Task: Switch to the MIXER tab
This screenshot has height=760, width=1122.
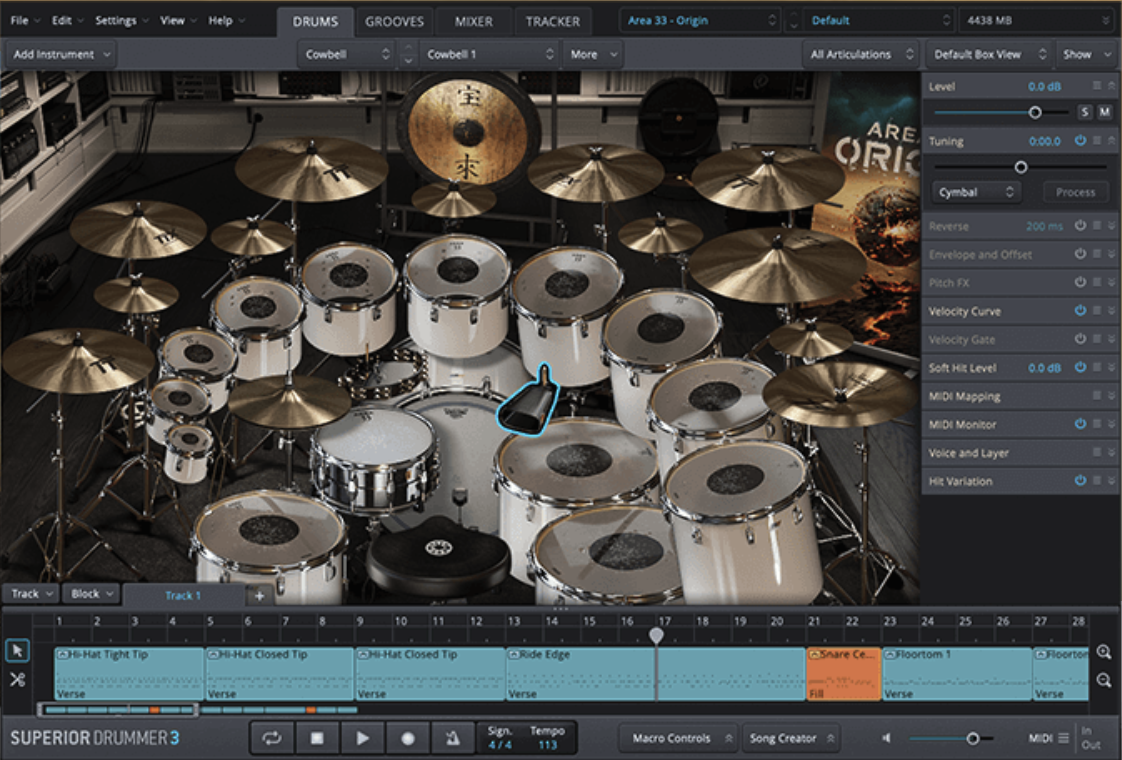Action: coord(474,21)
